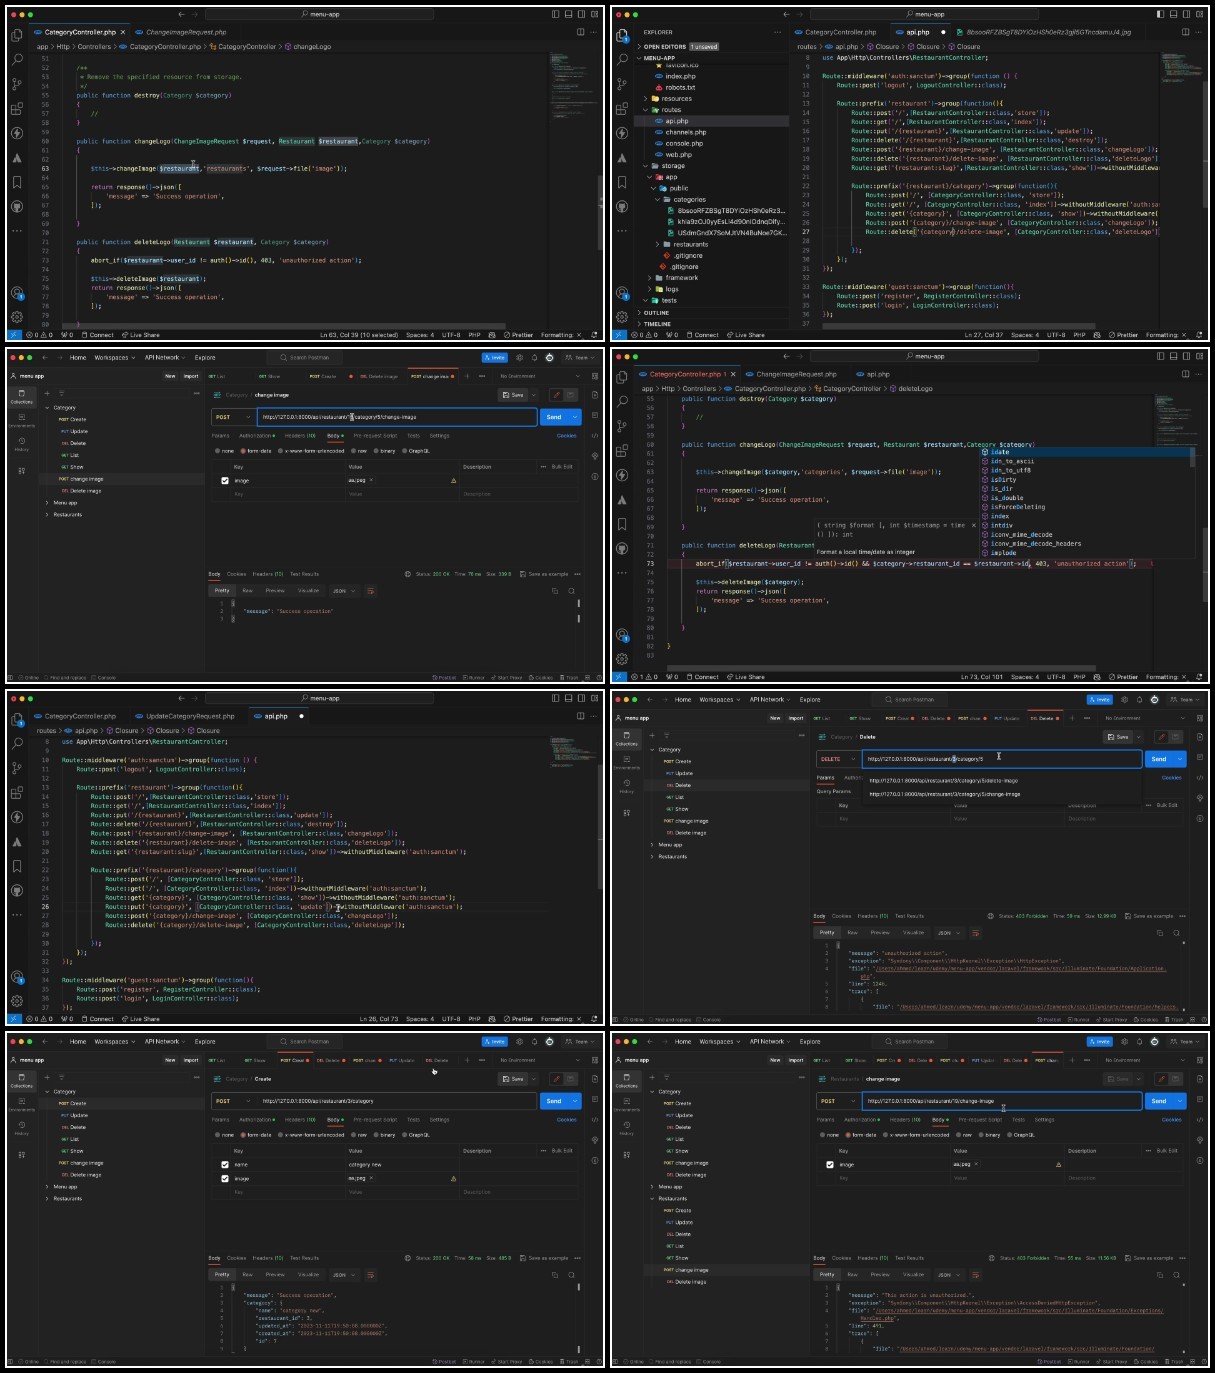Screen dimensions: 1215x1373
Task: Click GitHub icon in VS Code window with changeLogo breadcrumb
Action: tap(17, 206)
